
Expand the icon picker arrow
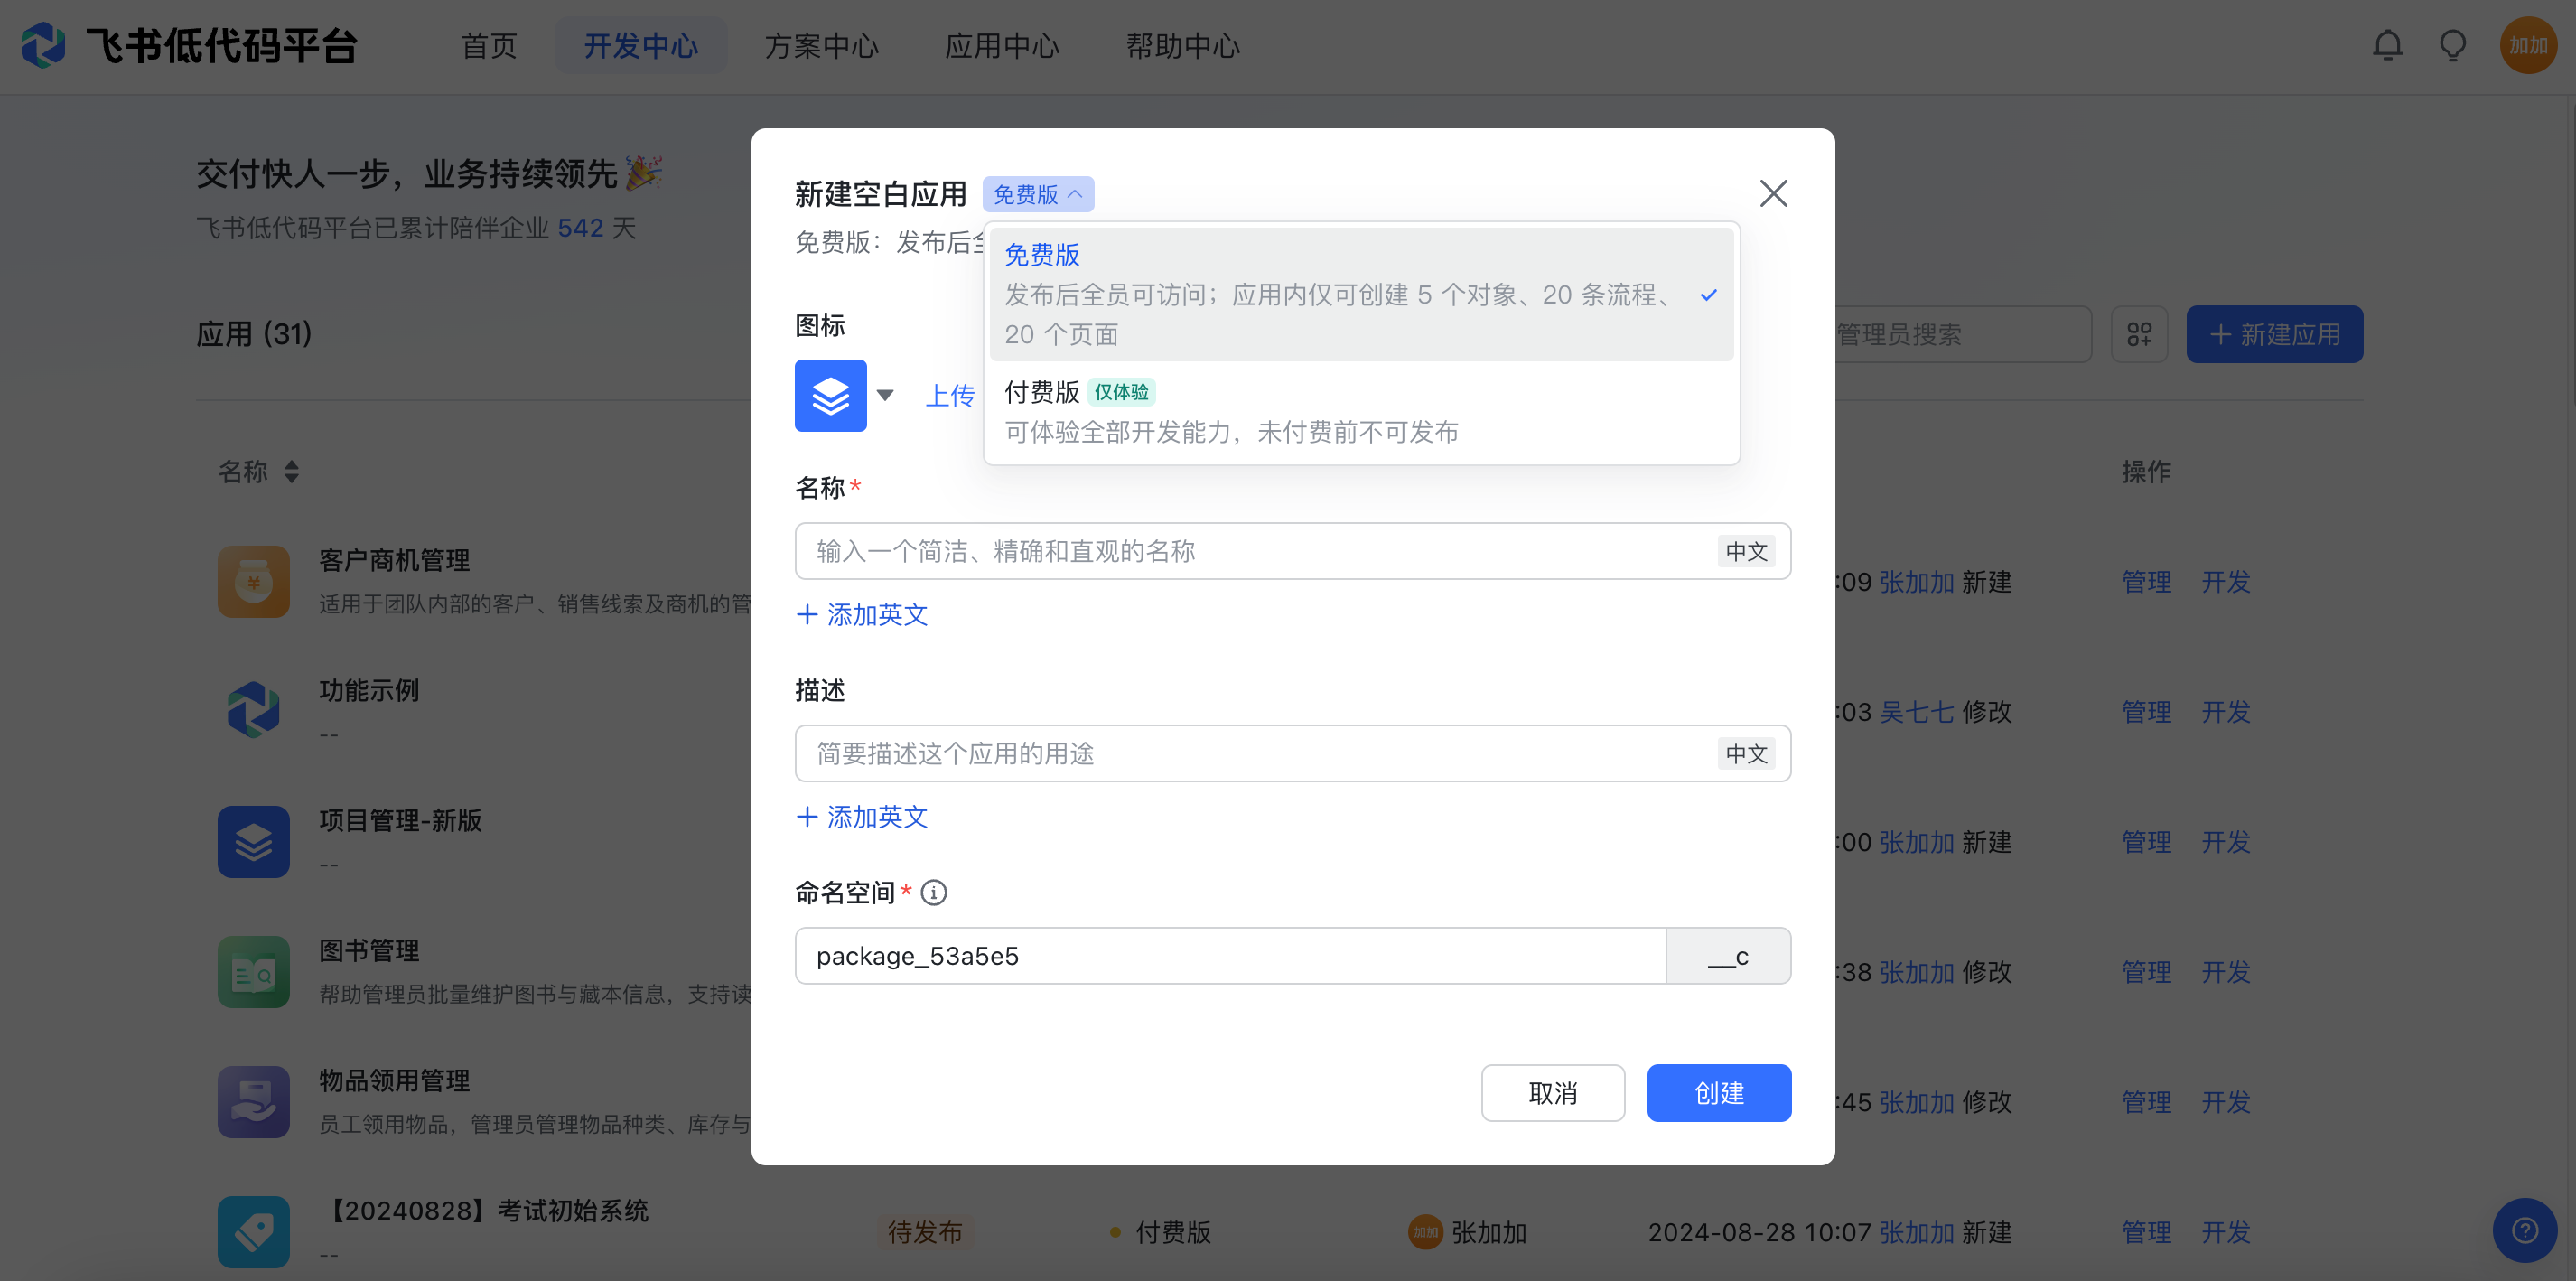pos(885,395)
